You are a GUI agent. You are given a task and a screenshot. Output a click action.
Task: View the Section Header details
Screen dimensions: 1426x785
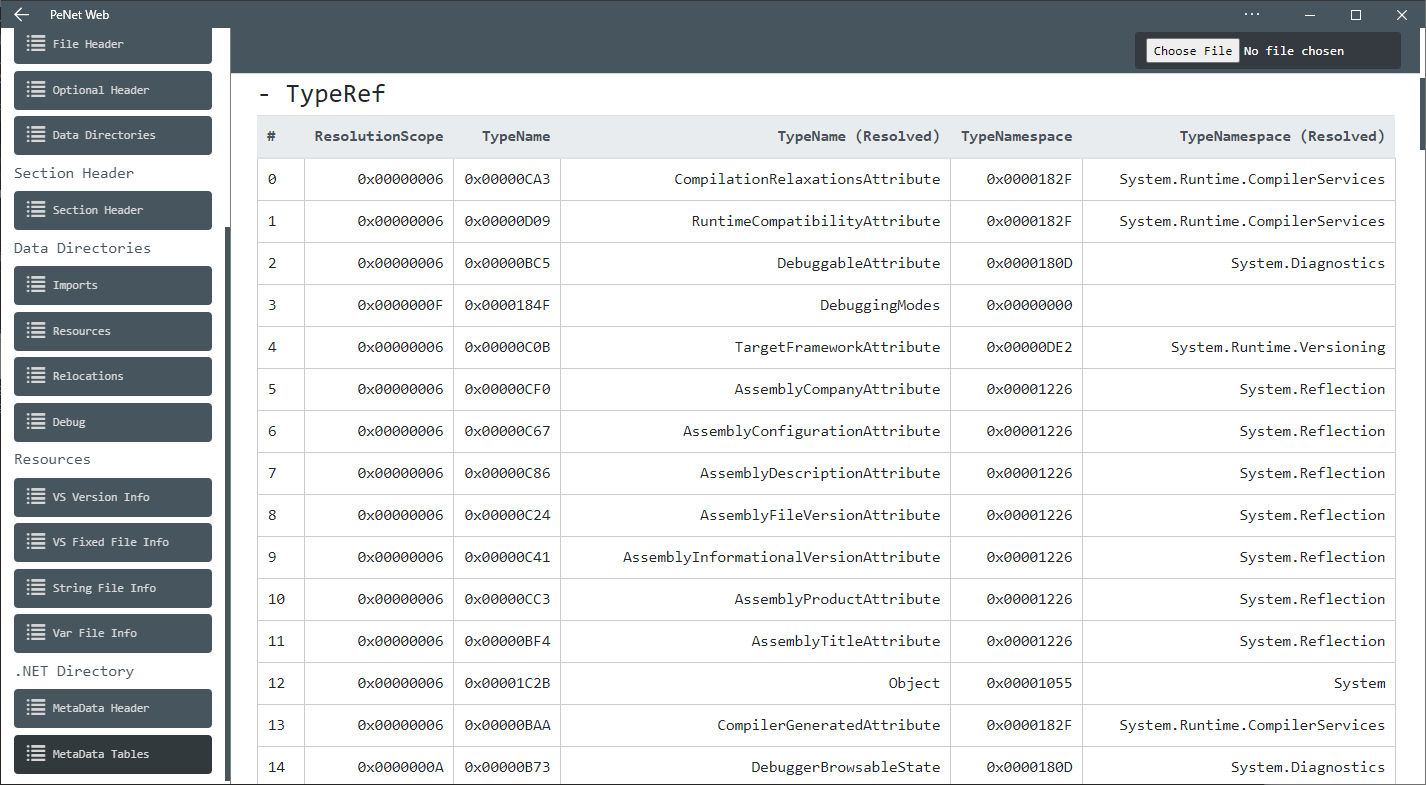(112, 210)
